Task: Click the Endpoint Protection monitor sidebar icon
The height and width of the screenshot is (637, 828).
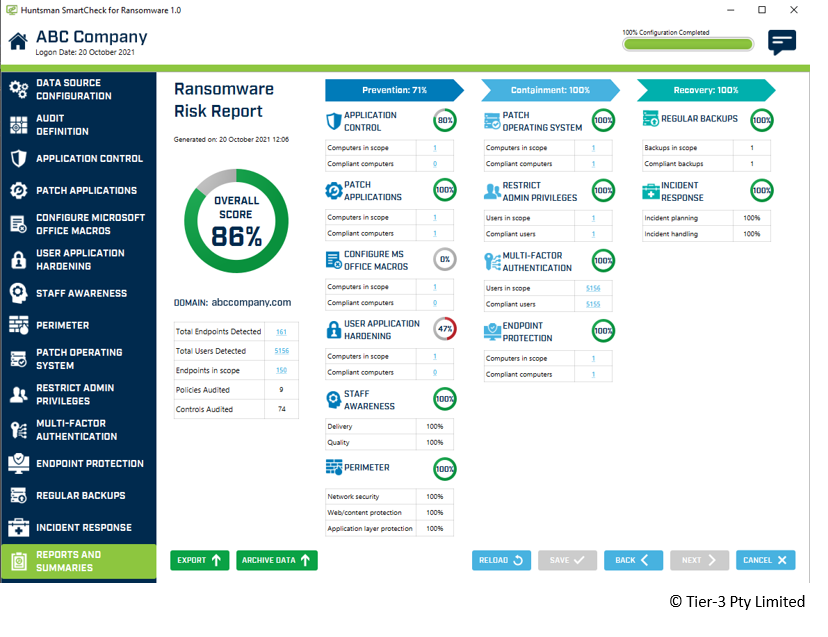Action: [x=18, y=463]
